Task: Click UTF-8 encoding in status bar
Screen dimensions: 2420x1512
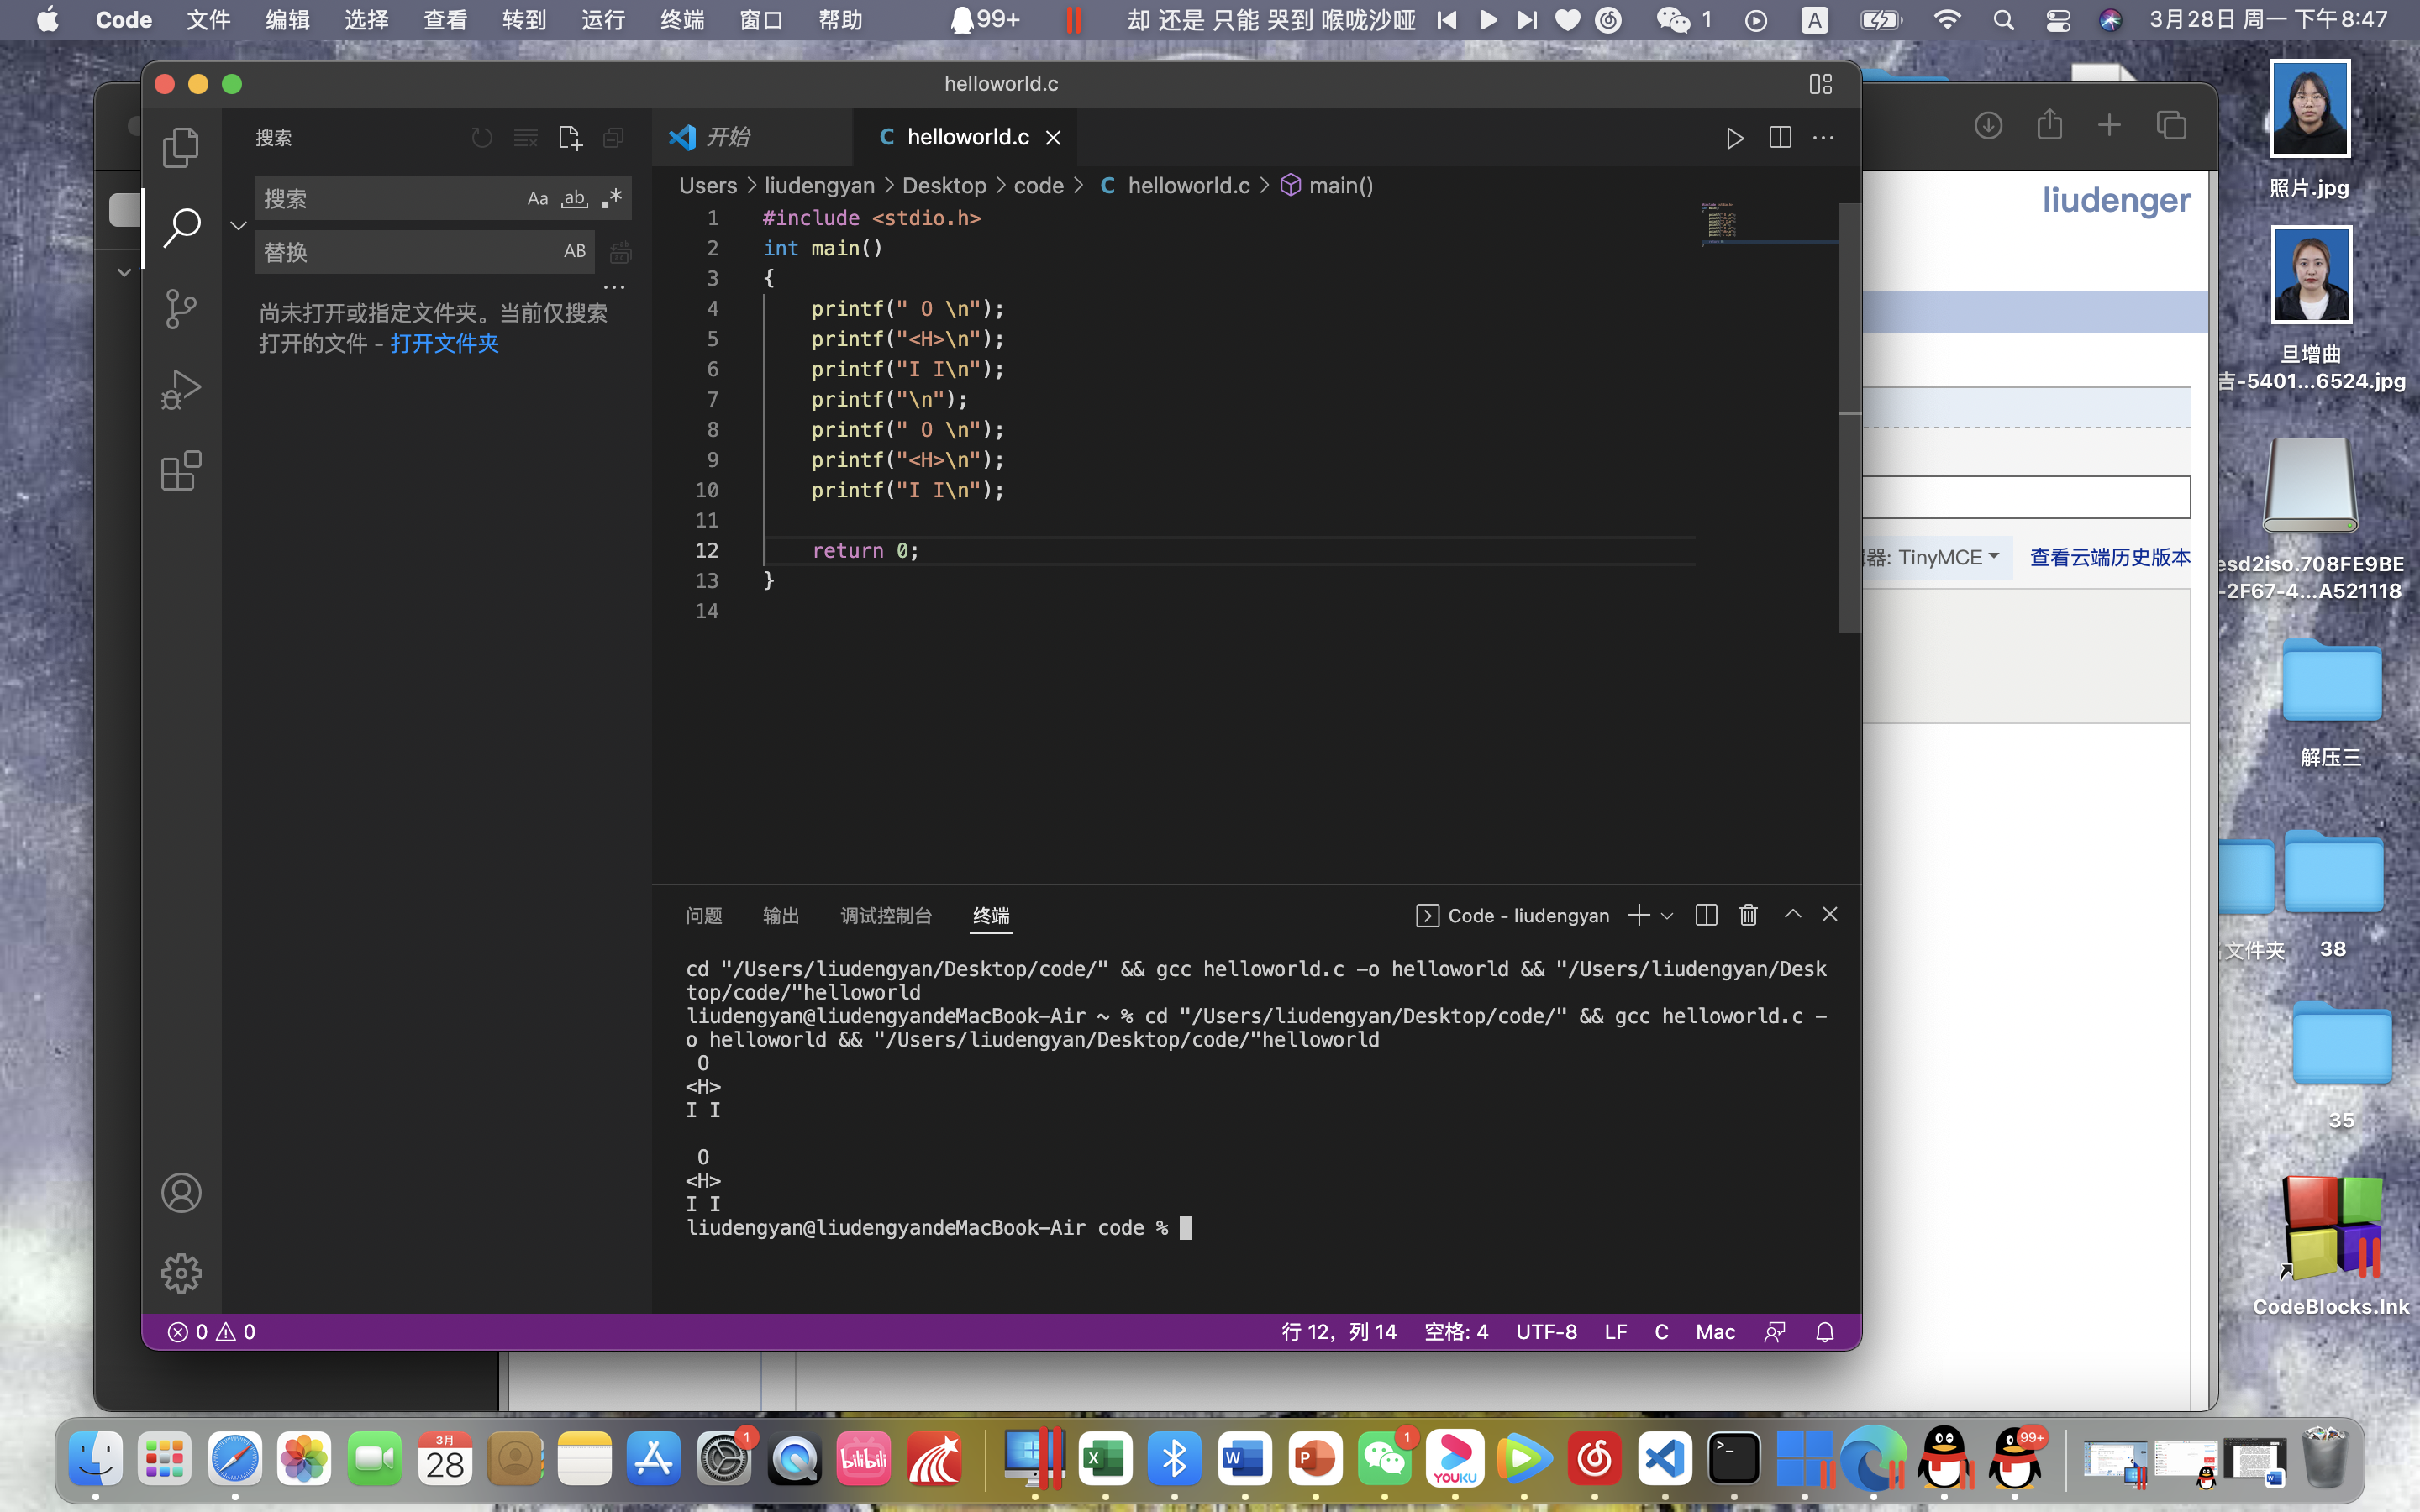Action: click(1546, 1332)
